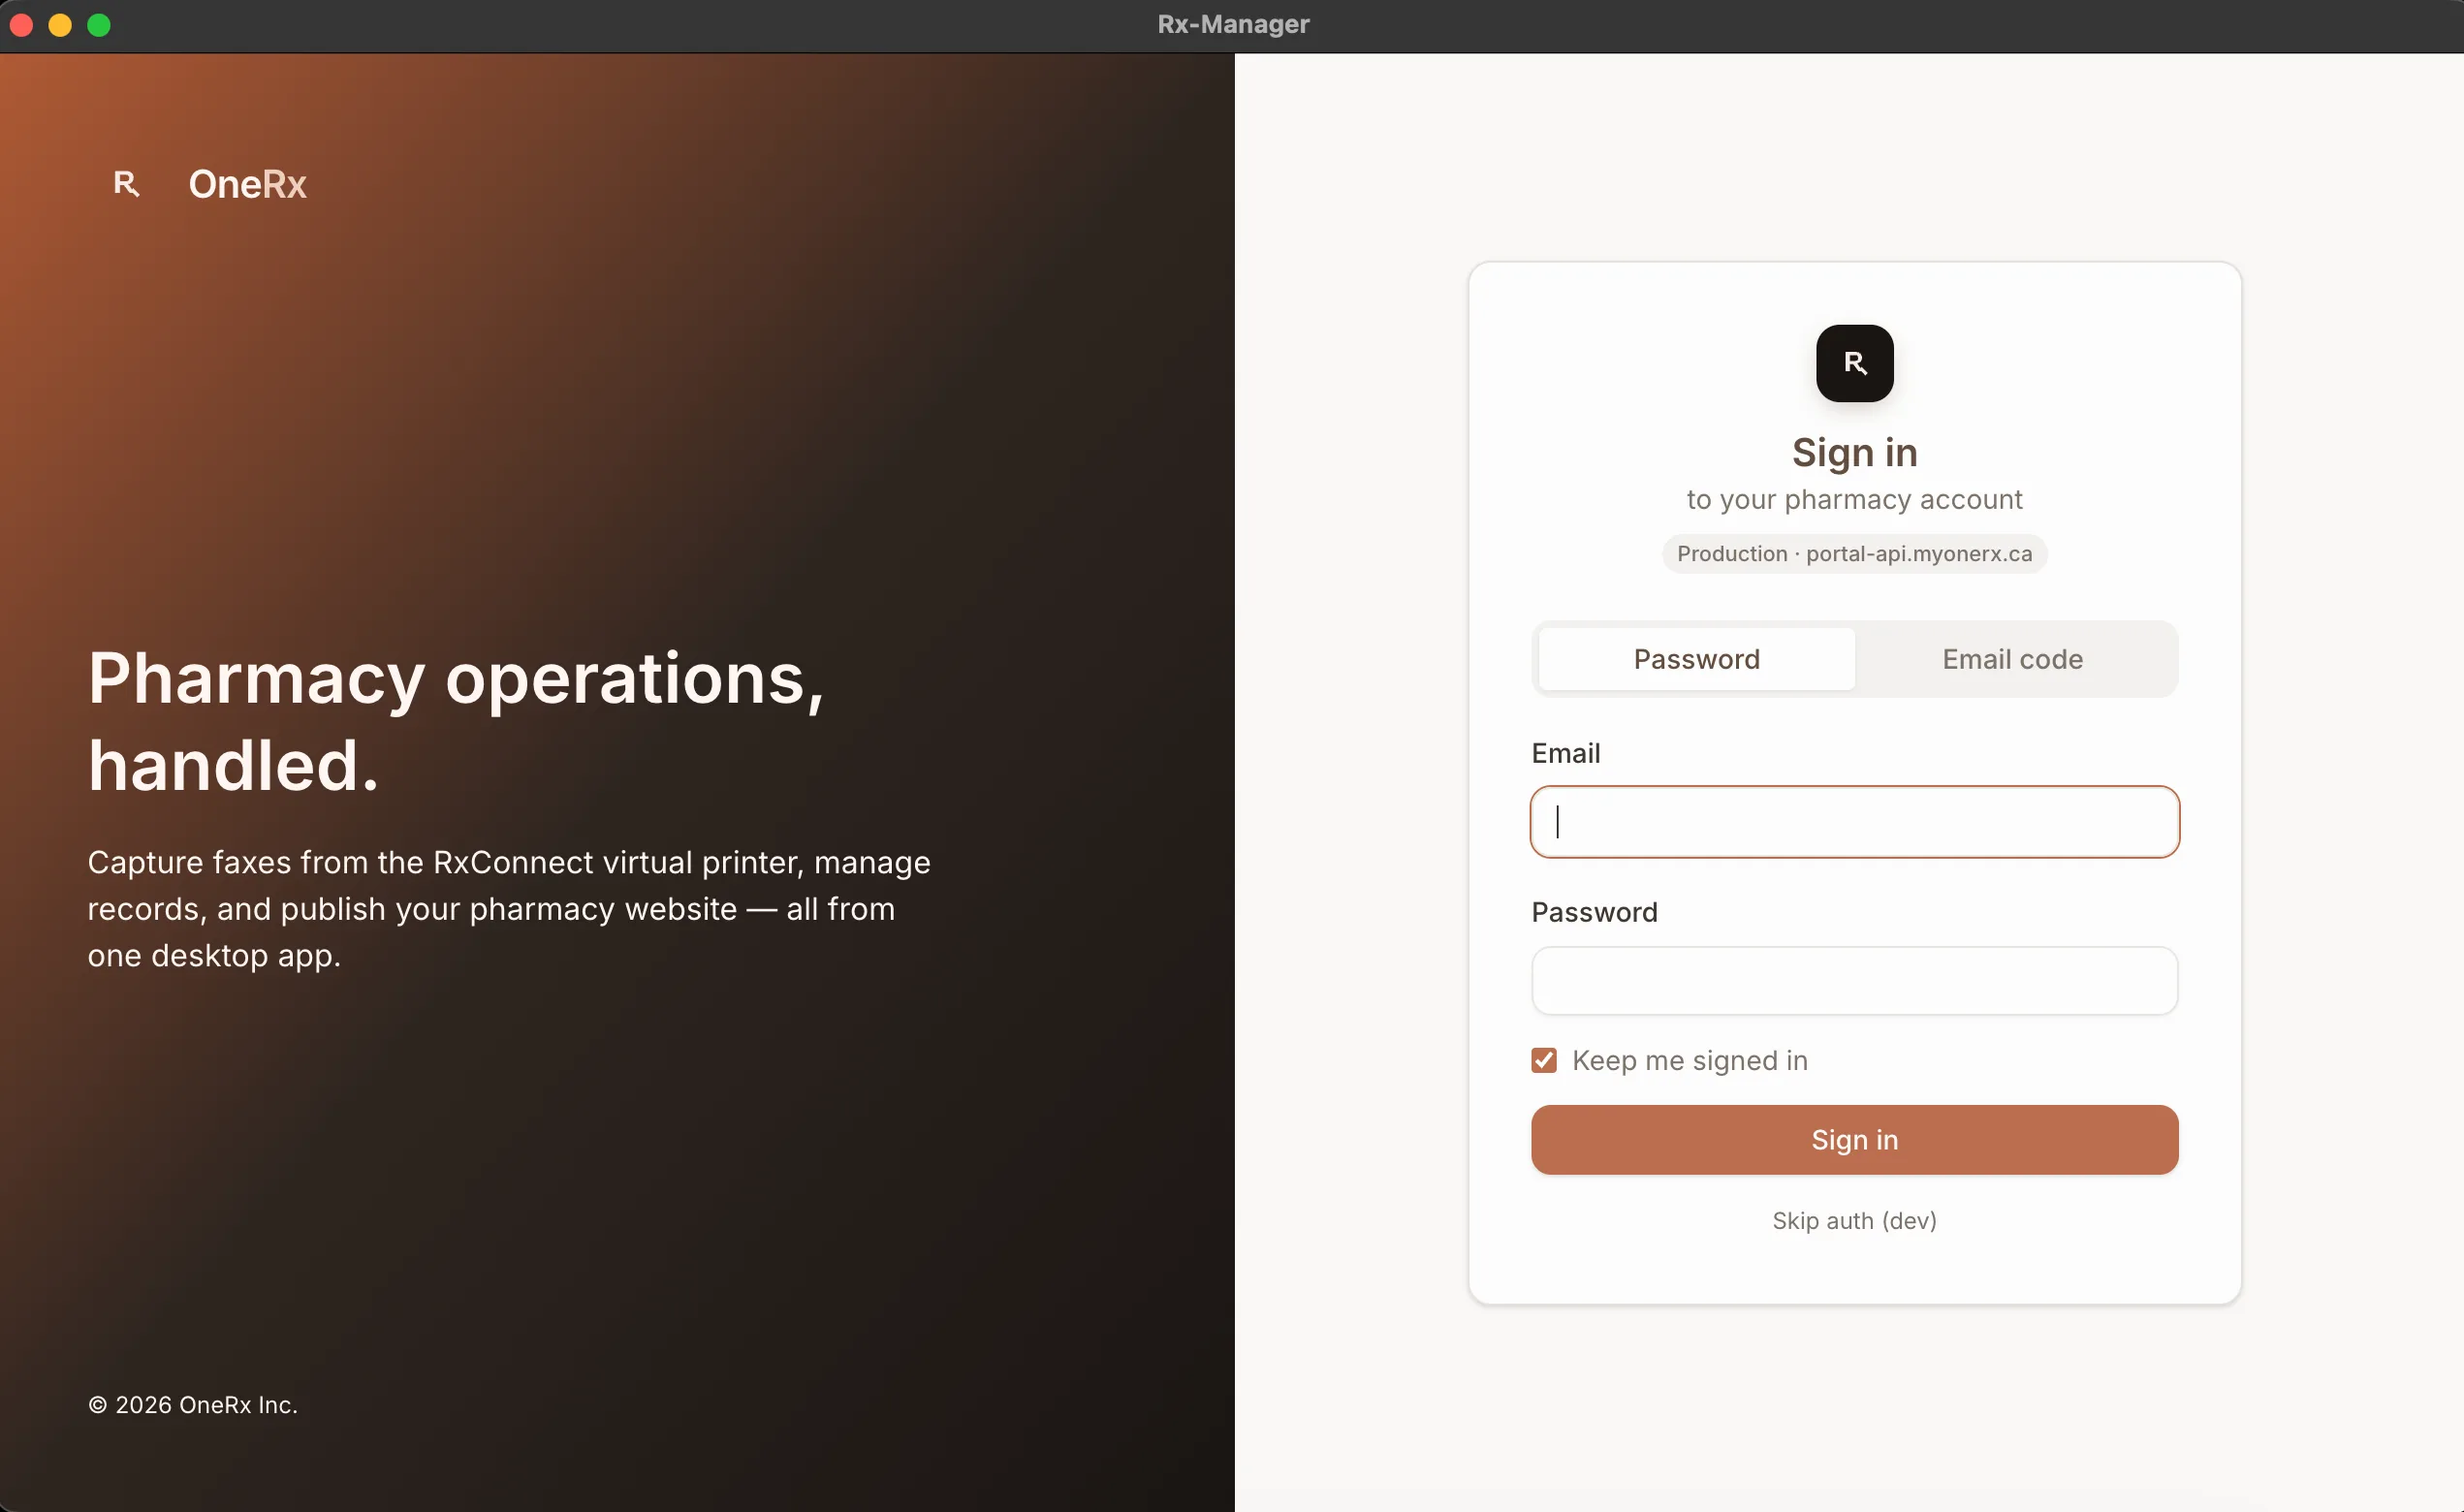Click the OneRx Rx logo icon in left panel
2464x1512 pixels.
[126, 184]
